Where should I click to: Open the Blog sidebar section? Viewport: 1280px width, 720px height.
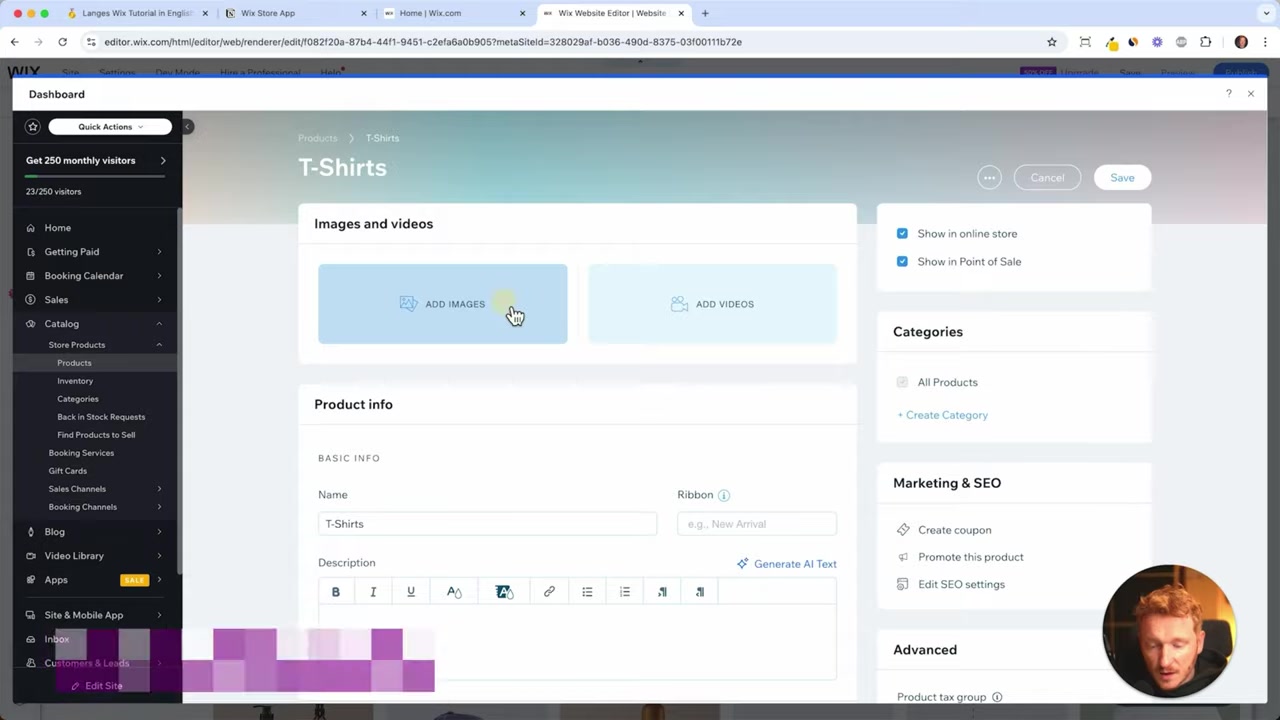(55, 532)
